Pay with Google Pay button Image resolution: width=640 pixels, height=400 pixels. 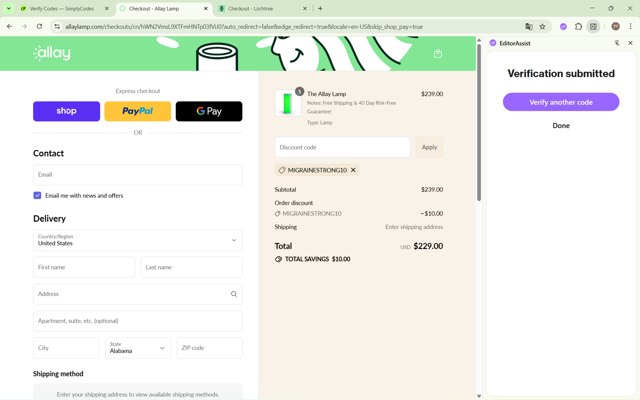coord(209,111)
